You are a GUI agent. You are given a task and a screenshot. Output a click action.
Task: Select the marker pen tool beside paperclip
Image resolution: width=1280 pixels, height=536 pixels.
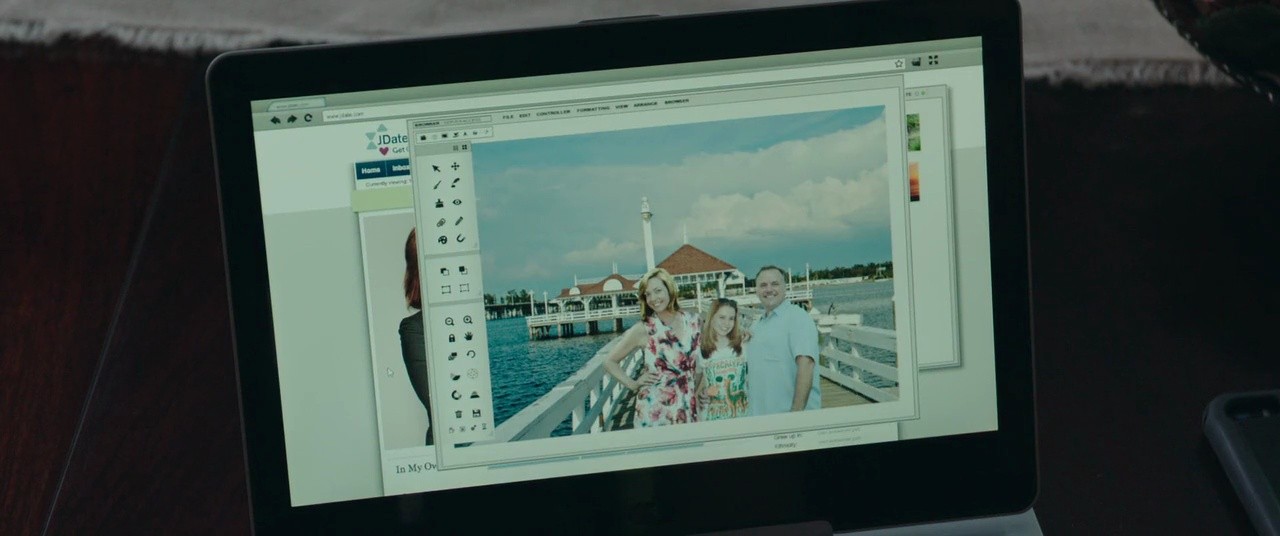coord(459,220)
